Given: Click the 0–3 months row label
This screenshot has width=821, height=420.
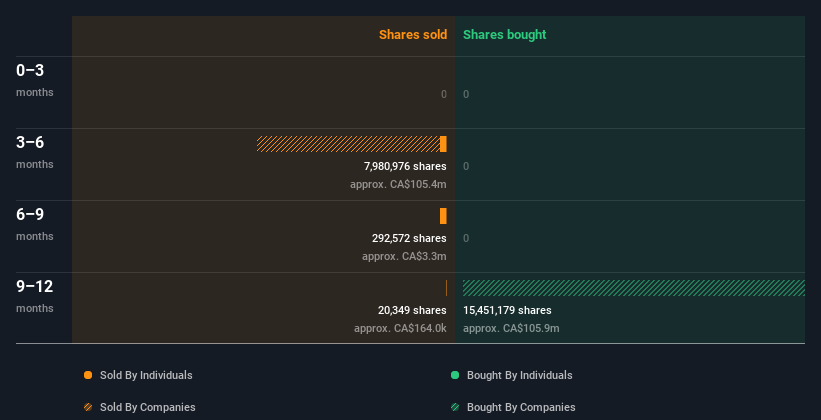Looking at the screenshot, I should click(x=35, y=80).
